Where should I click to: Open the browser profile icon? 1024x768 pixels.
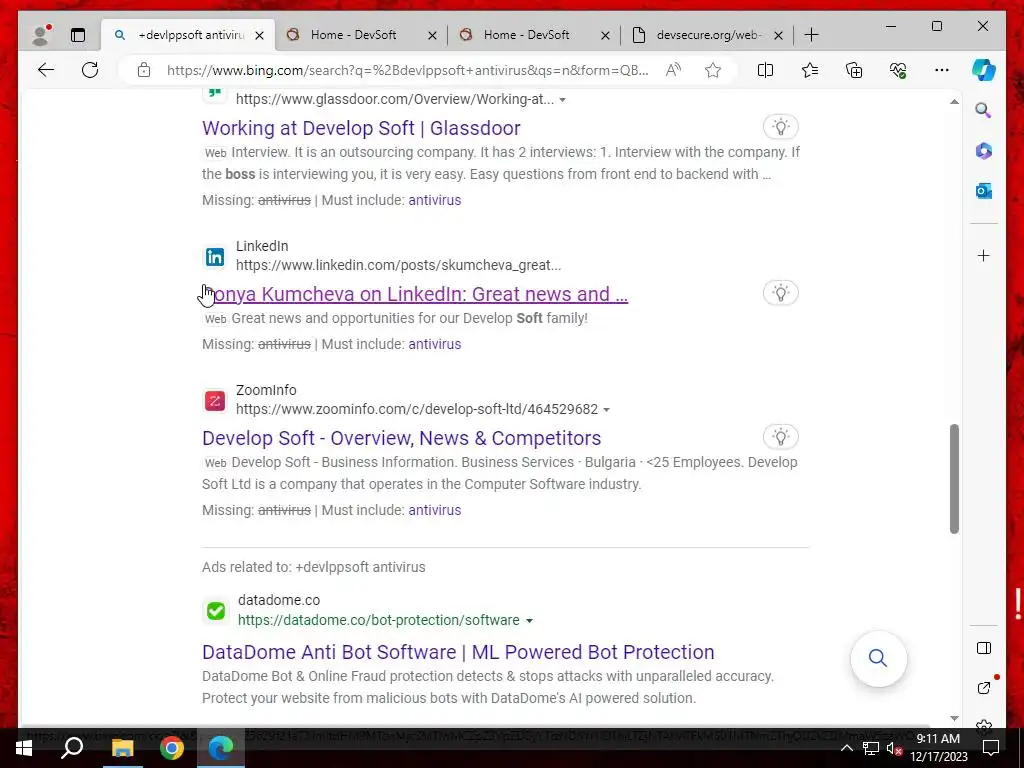tap(40, 35)
